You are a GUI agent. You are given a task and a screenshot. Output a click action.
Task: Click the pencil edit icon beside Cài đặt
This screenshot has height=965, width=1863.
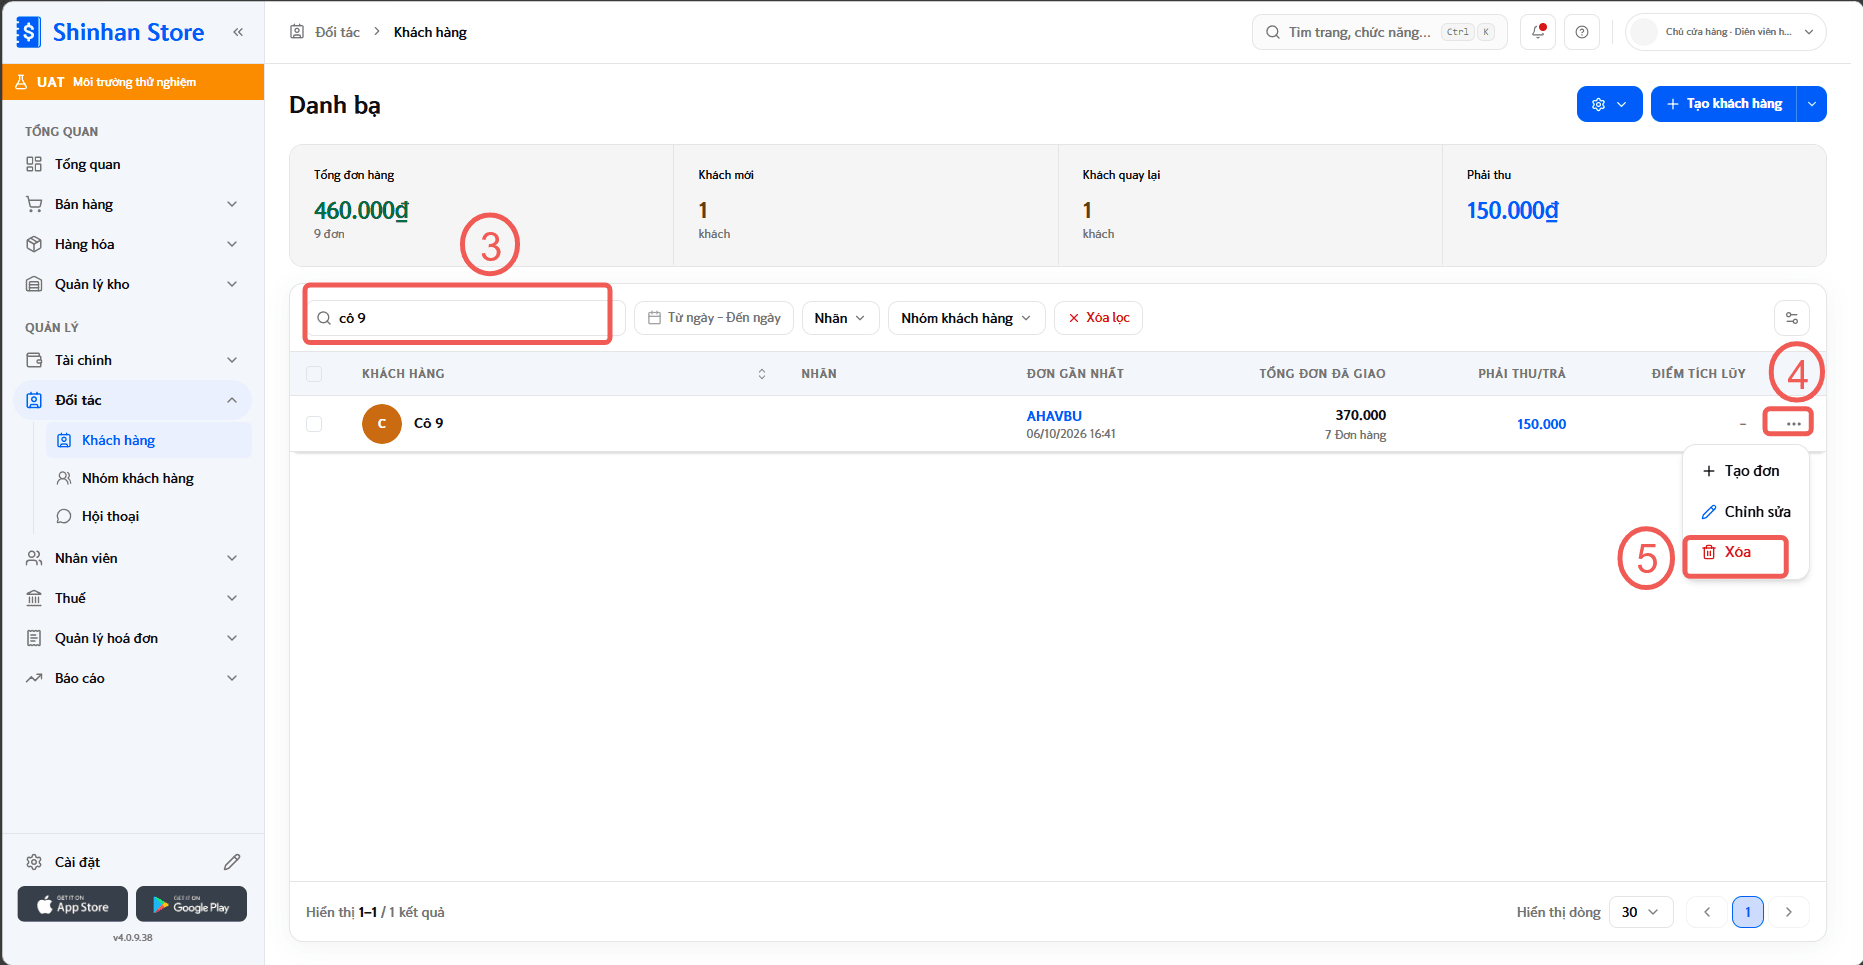(232, 862)
